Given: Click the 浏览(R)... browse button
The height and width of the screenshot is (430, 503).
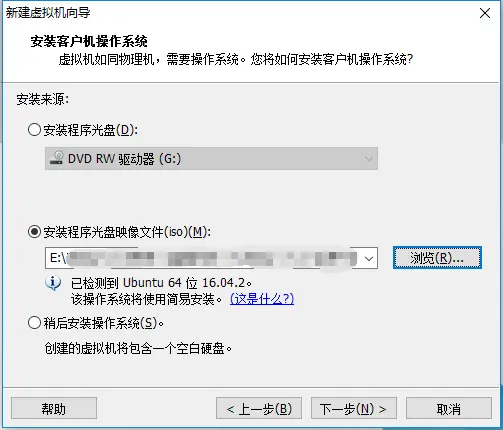Looking at the screenshot, I should (x=437, y=258).
